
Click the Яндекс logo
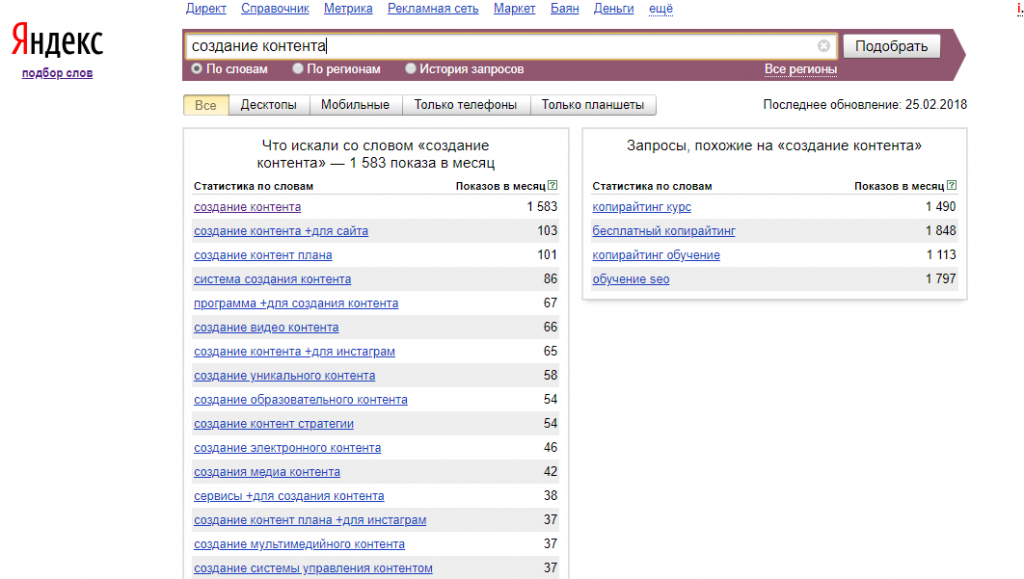point(57,41)
